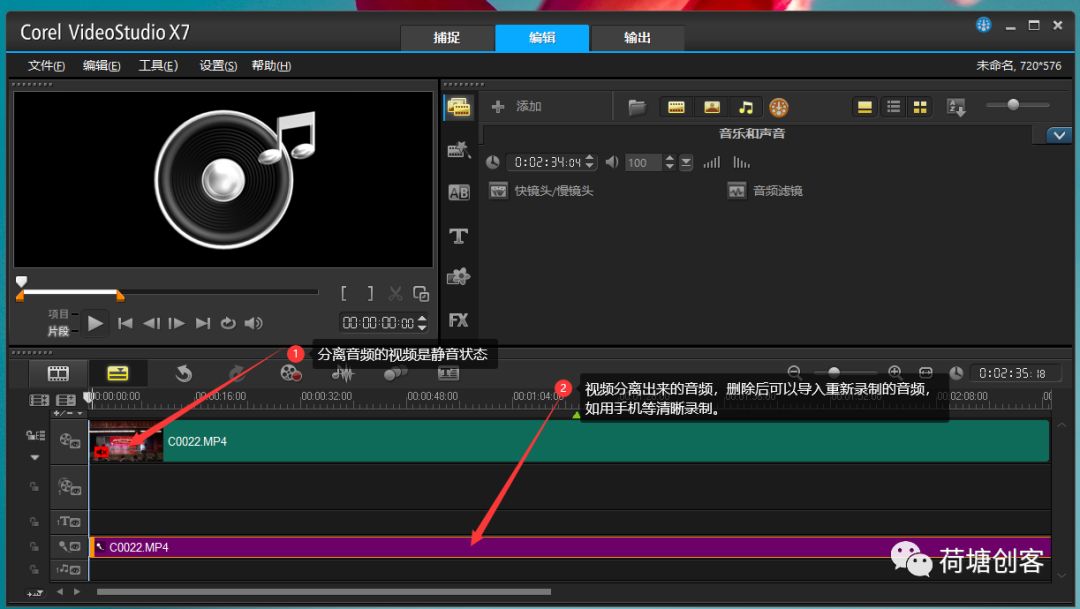Expand the options panel blue chevron
Image resolution: width=1080 pixels, height=609 pixels.
coord(1058,135)
